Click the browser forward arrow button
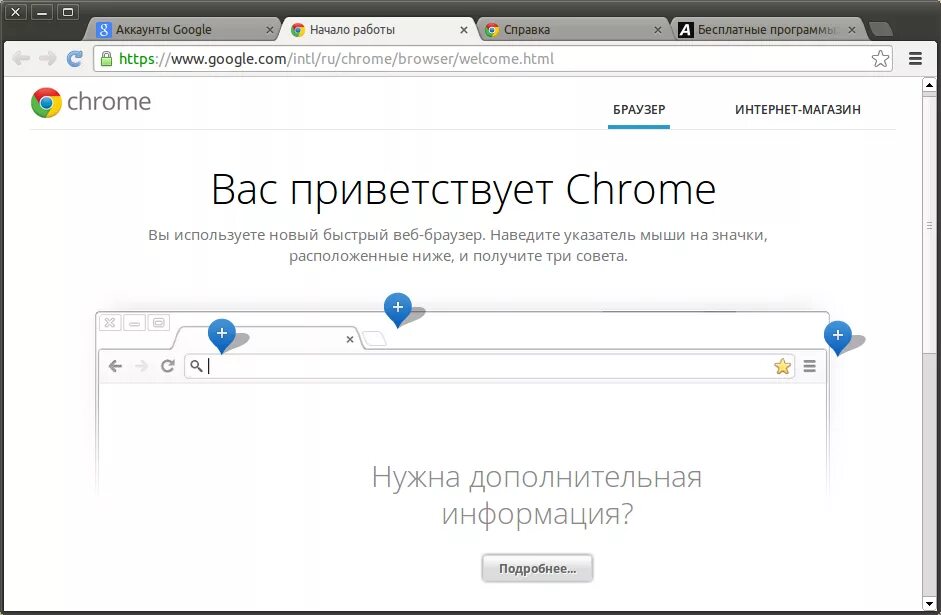 47,58
